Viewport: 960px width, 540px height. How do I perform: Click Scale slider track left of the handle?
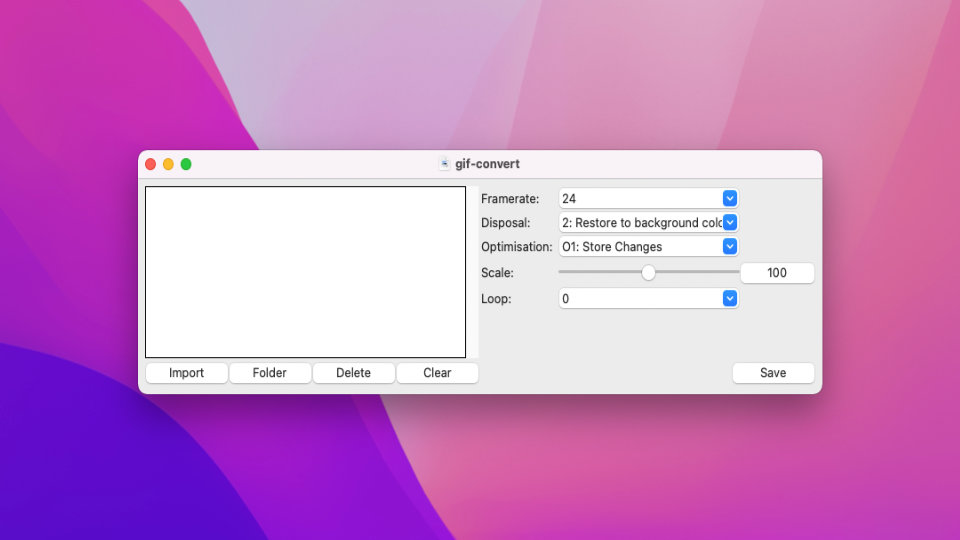click(x=600, y=272)
